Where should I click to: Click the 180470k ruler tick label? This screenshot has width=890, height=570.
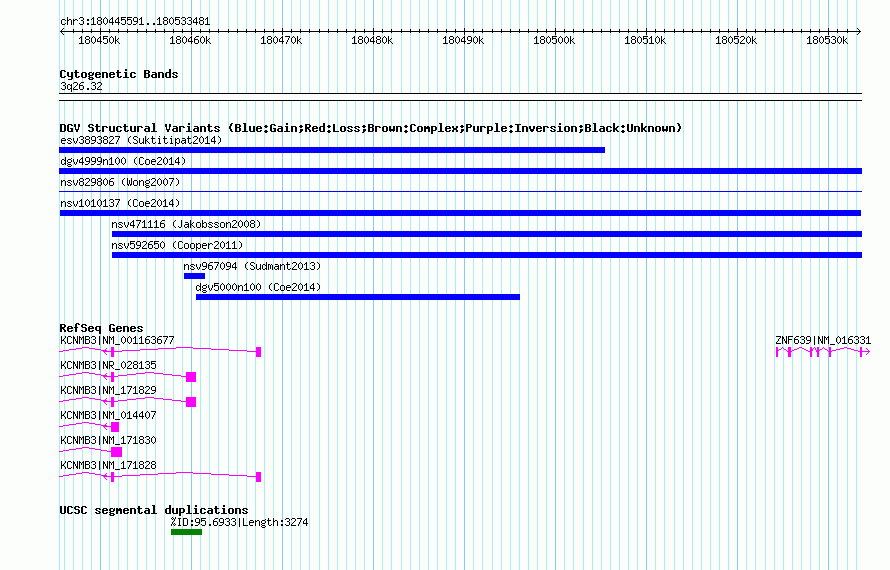pyautogui.click(x=281, y=40)
